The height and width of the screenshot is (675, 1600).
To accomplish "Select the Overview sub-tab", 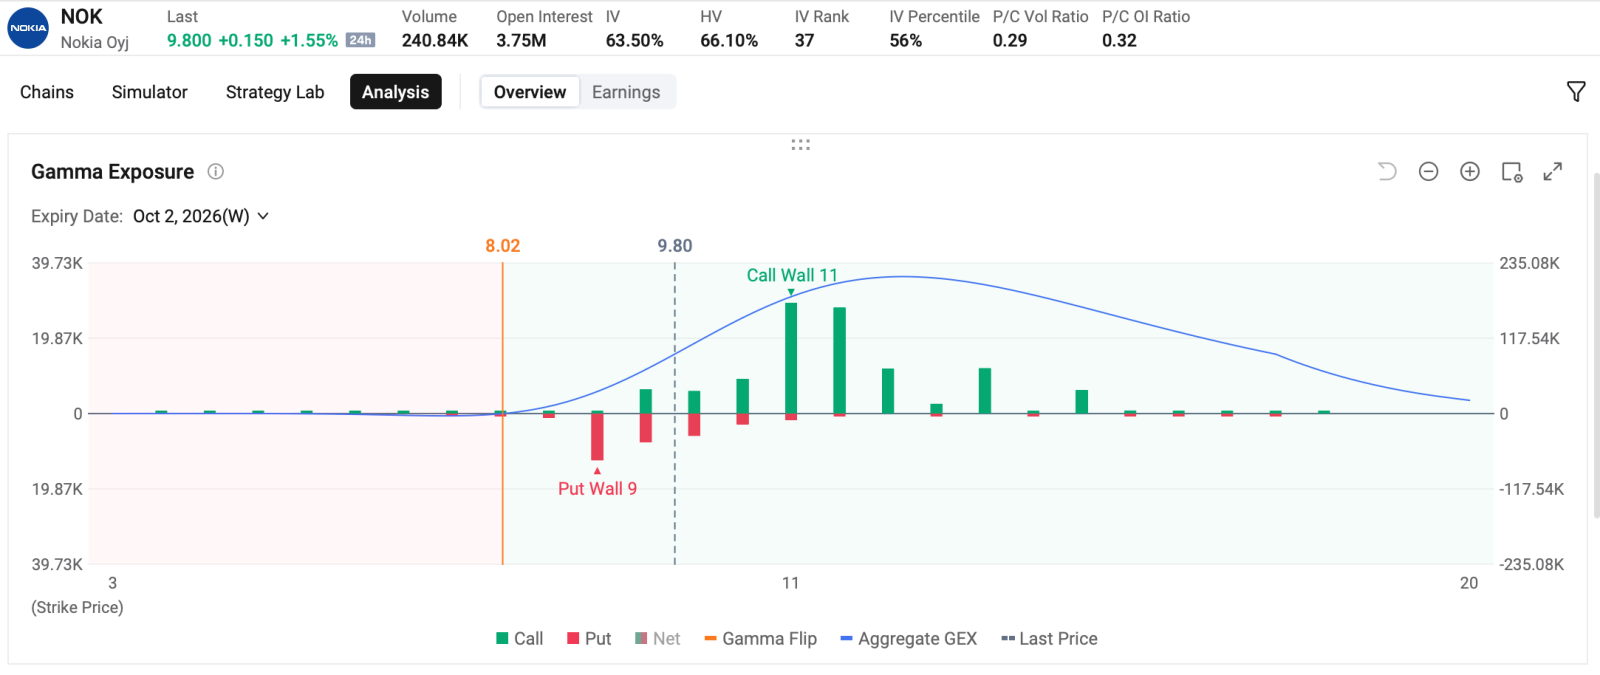I will (x=530, y=92).
